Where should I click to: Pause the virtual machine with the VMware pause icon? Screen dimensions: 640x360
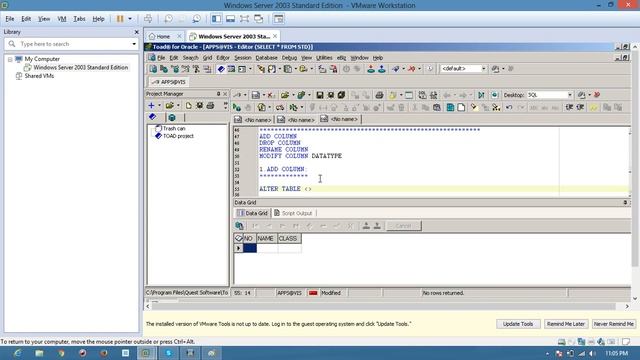pyautogui.click(x=120, y=19)
